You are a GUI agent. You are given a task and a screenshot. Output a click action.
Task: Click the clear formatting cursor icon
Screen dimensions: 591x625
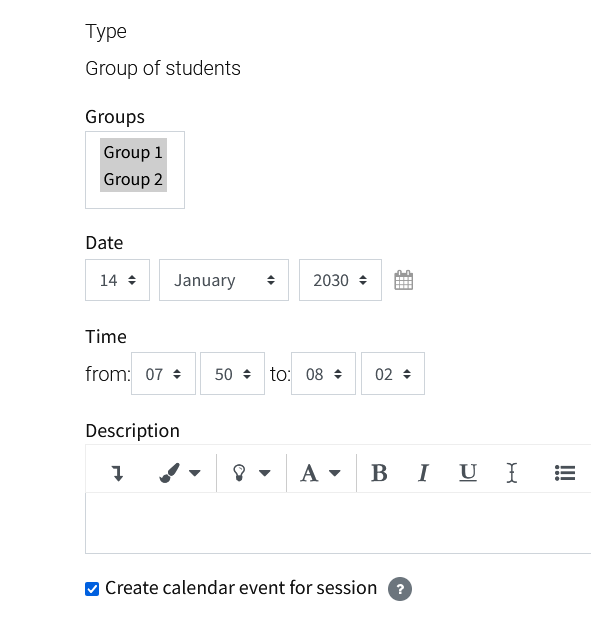(512, 473)
